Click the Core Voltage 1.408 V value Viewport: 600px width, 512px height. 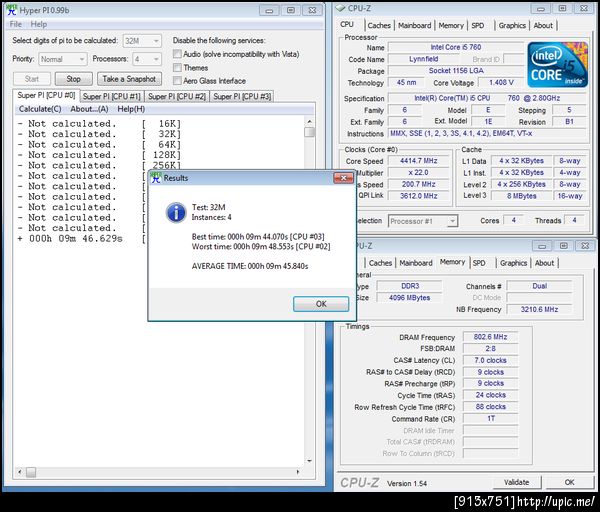(501, 83)
